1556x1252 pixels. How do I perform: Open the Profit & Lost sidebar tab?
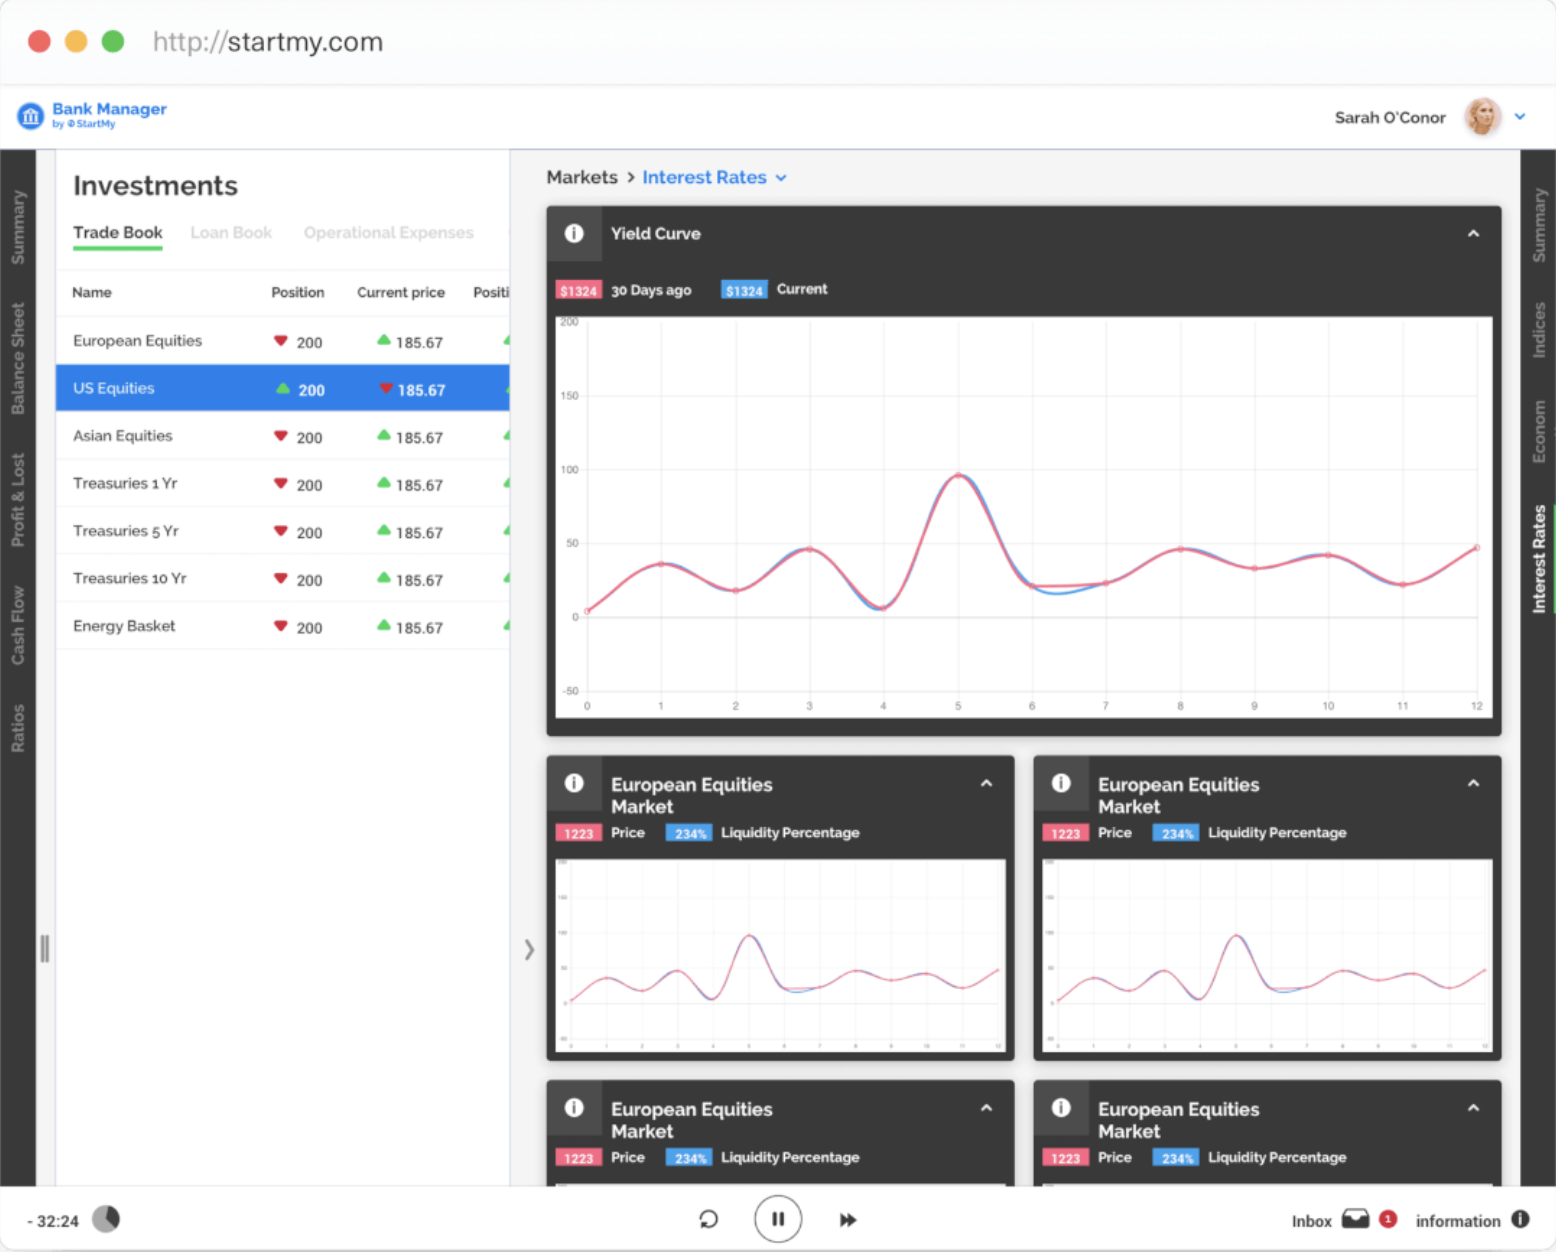pos(18,499)
